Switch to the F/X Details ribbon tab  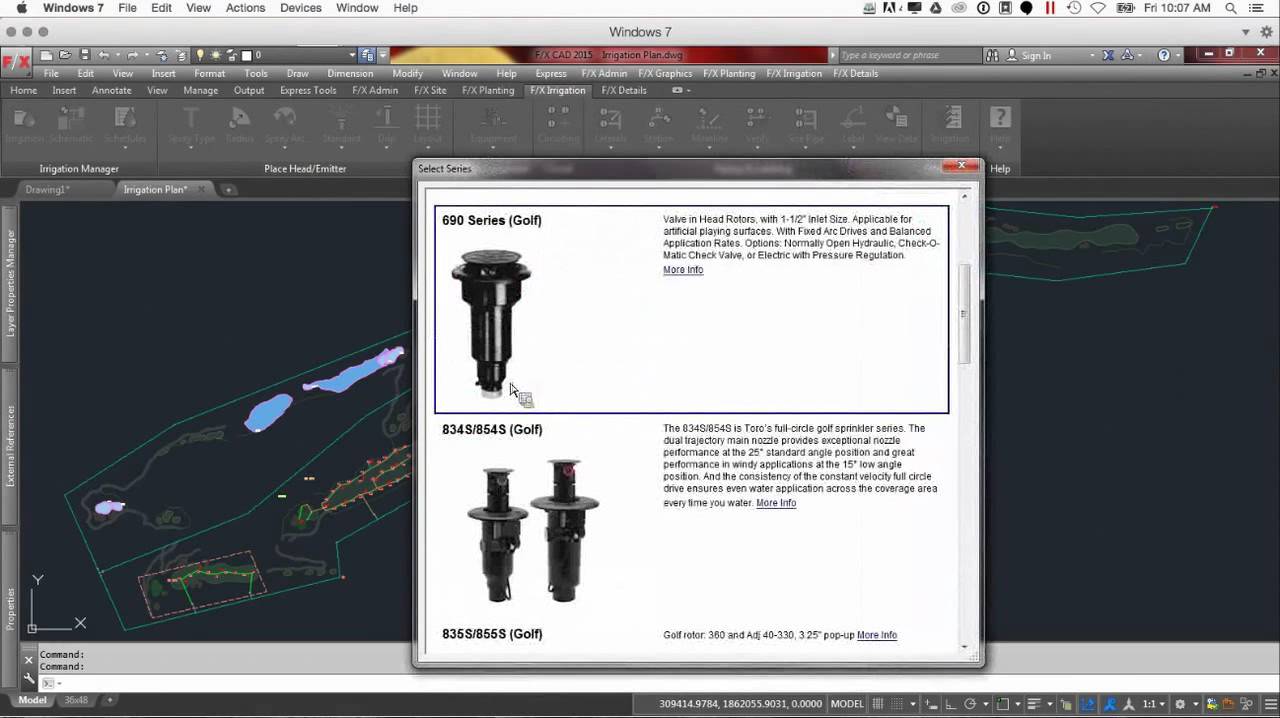[x=624, y=90]
